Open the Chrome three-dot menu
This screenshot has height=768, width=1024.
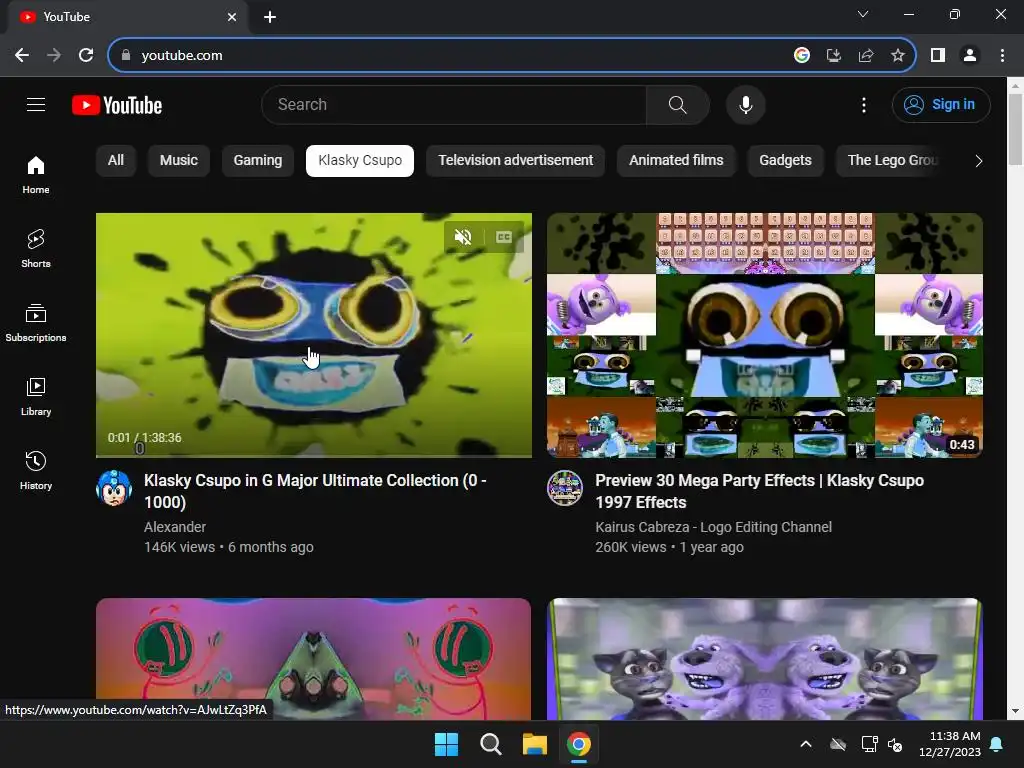1002,56
